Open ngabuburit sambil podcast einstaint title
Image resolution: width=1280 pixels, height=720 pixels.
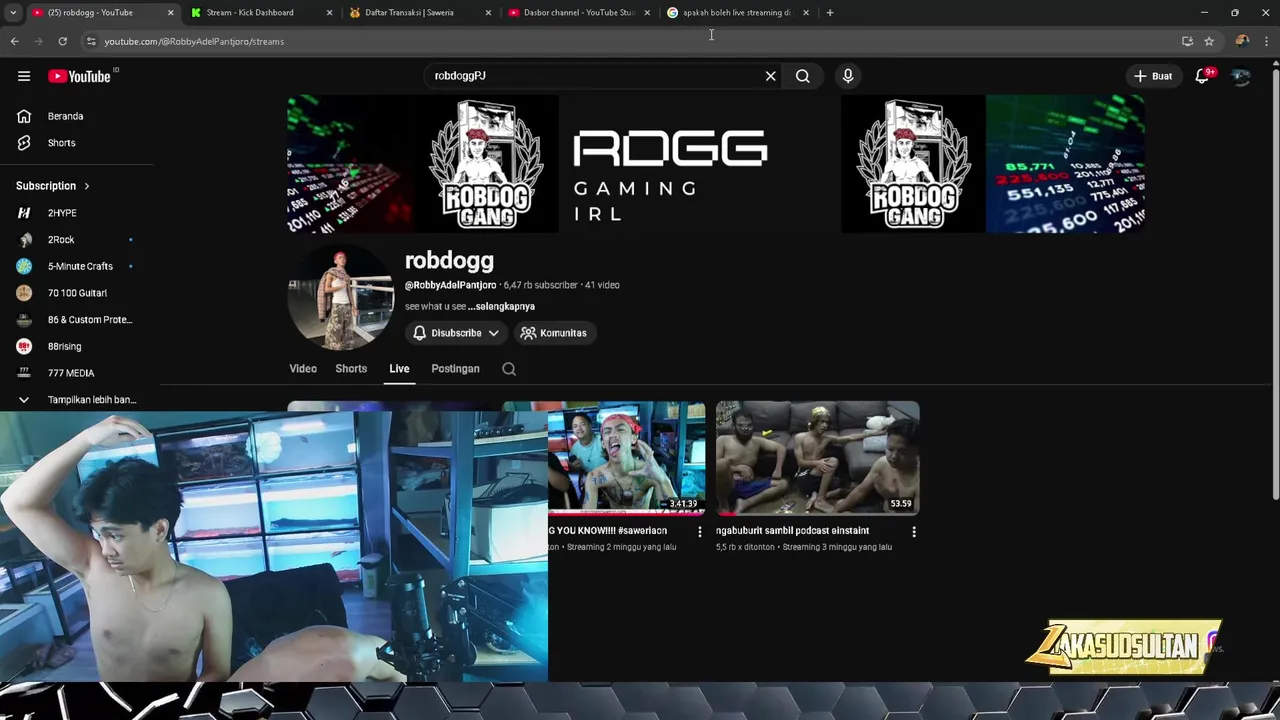[x=793, y=531]
